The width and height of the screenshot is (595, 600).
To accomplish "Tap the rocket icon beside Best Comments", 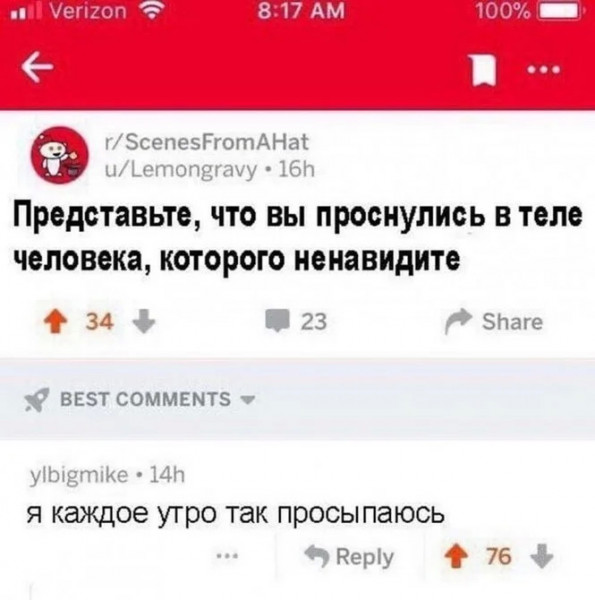I will [x=36, y=399].
